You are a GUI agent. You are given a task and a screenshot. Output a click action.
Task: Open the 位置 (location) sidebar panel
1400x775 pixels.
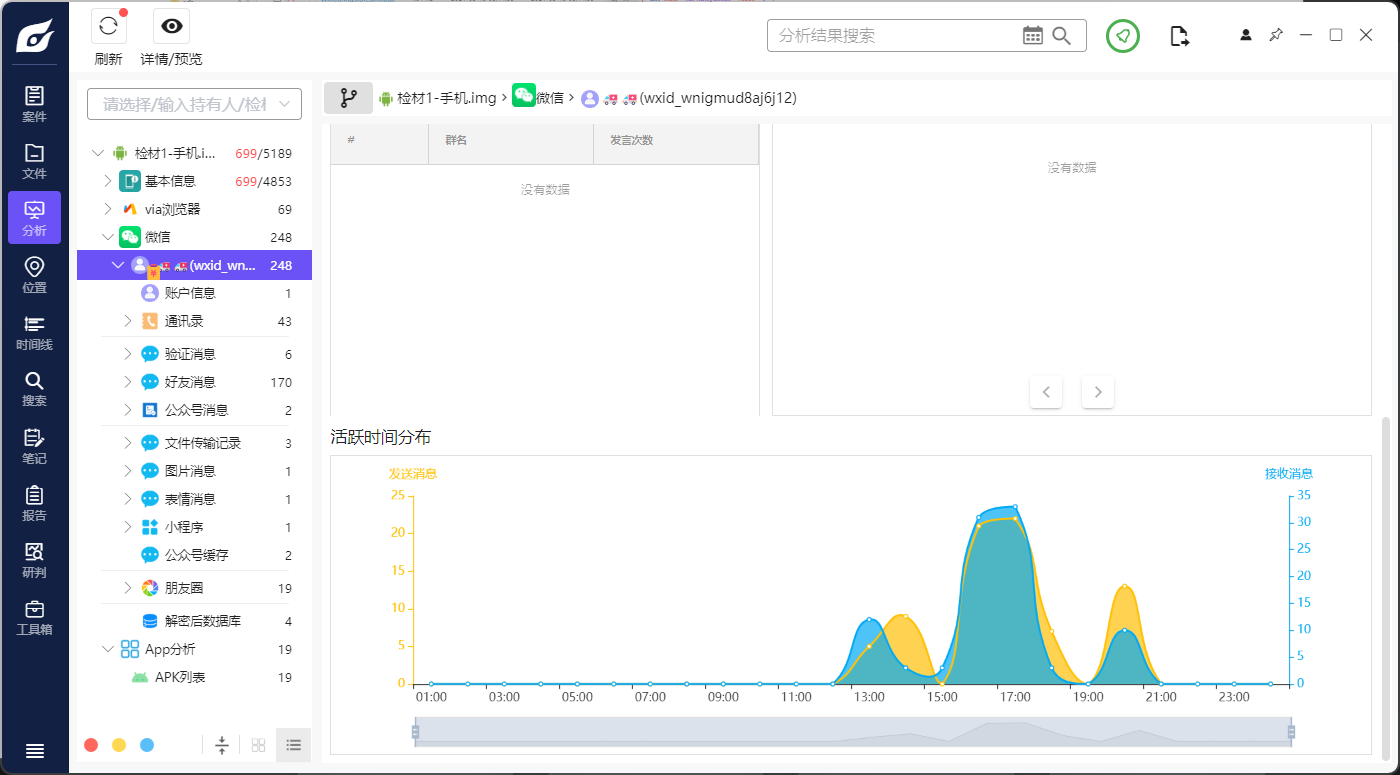[34, 274]
